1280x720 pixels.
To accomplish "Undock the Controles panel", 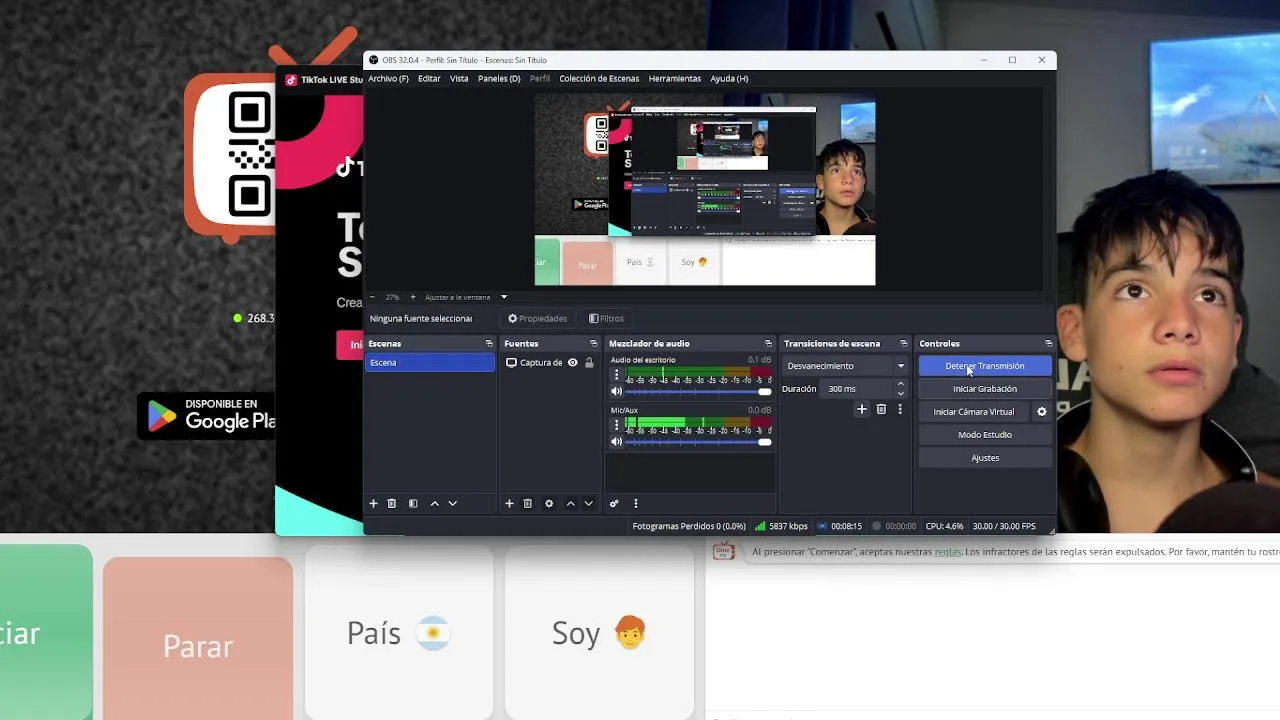I will 1048,344.
